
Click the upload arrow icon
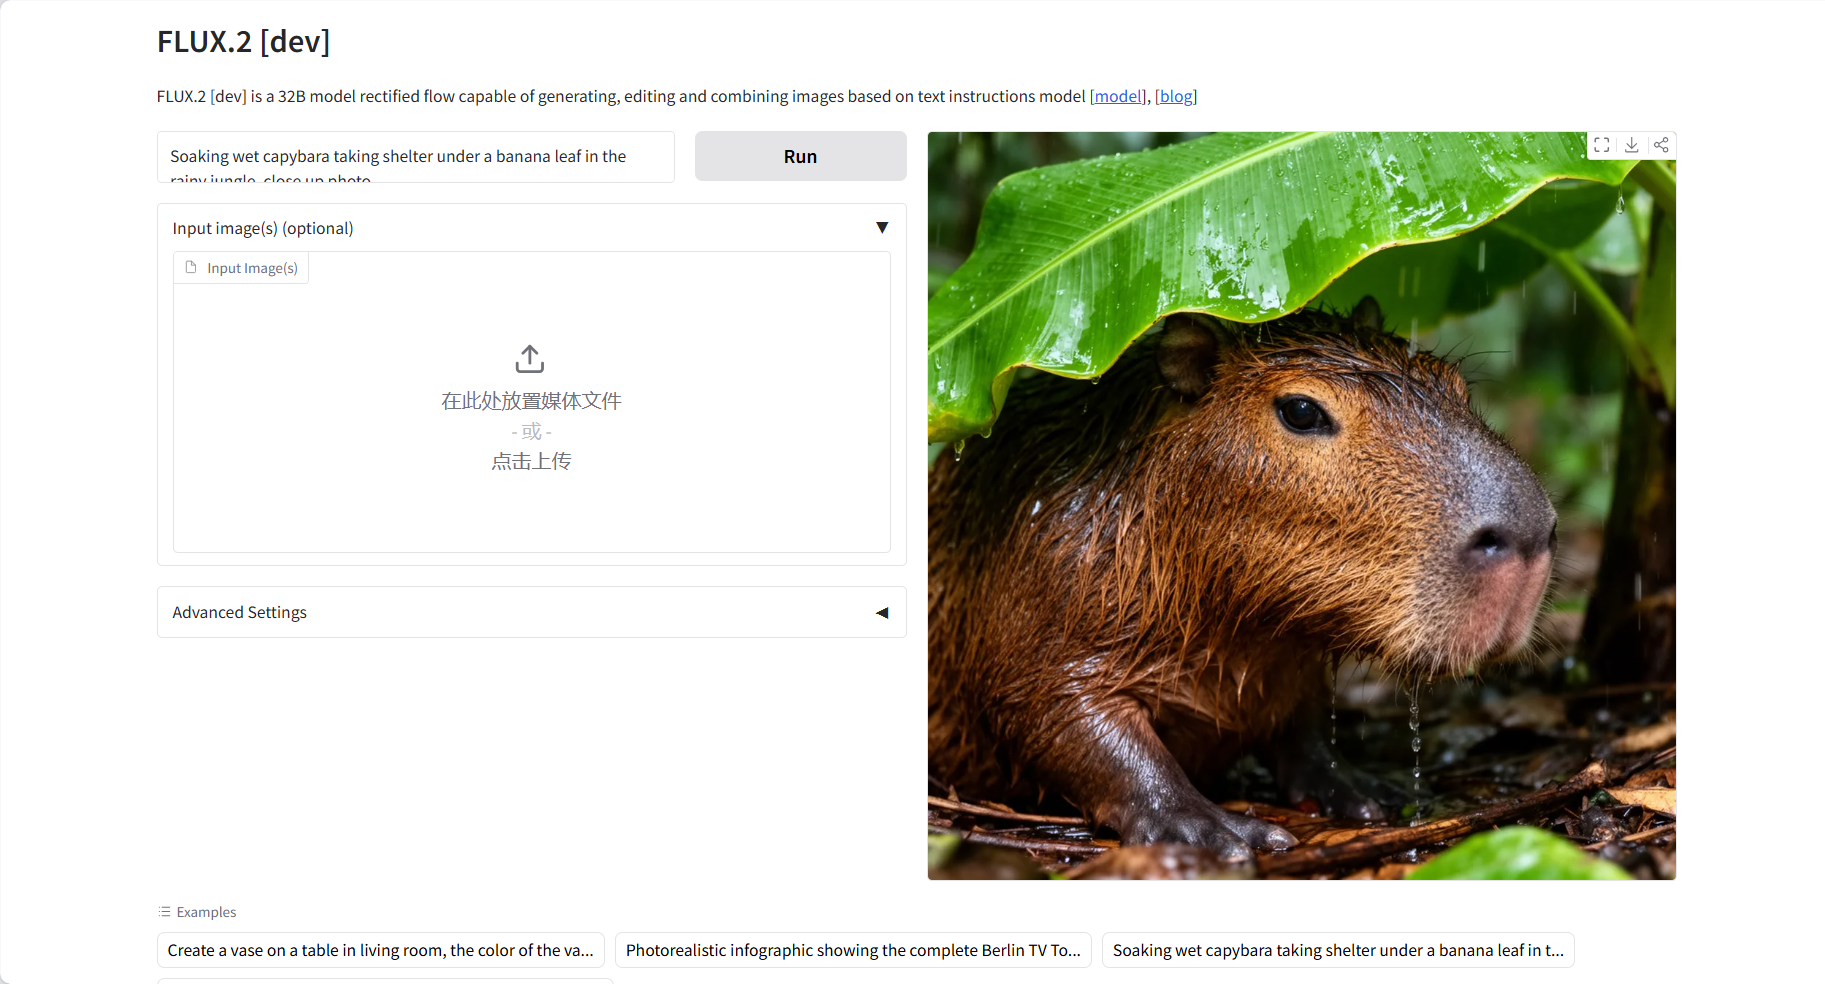click(530, 359)
